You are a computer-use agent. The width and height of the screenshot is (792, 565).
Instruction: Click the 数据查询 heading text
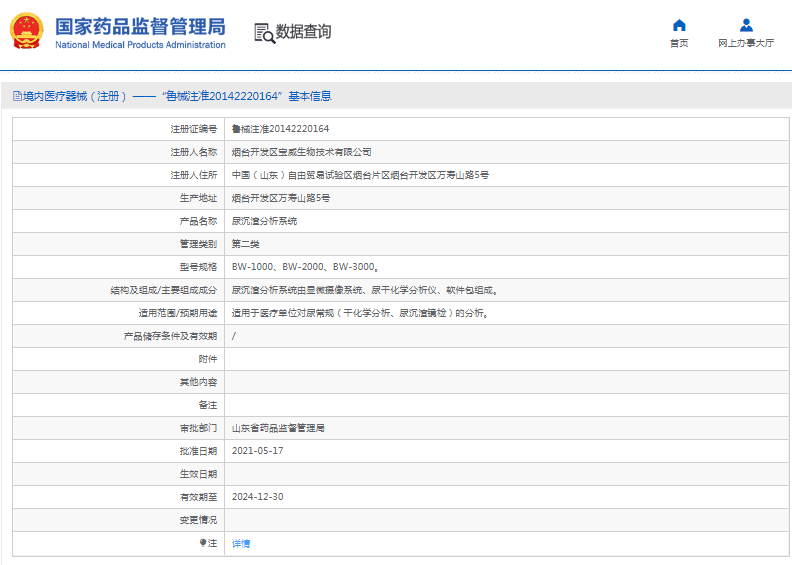pos(303,32)
